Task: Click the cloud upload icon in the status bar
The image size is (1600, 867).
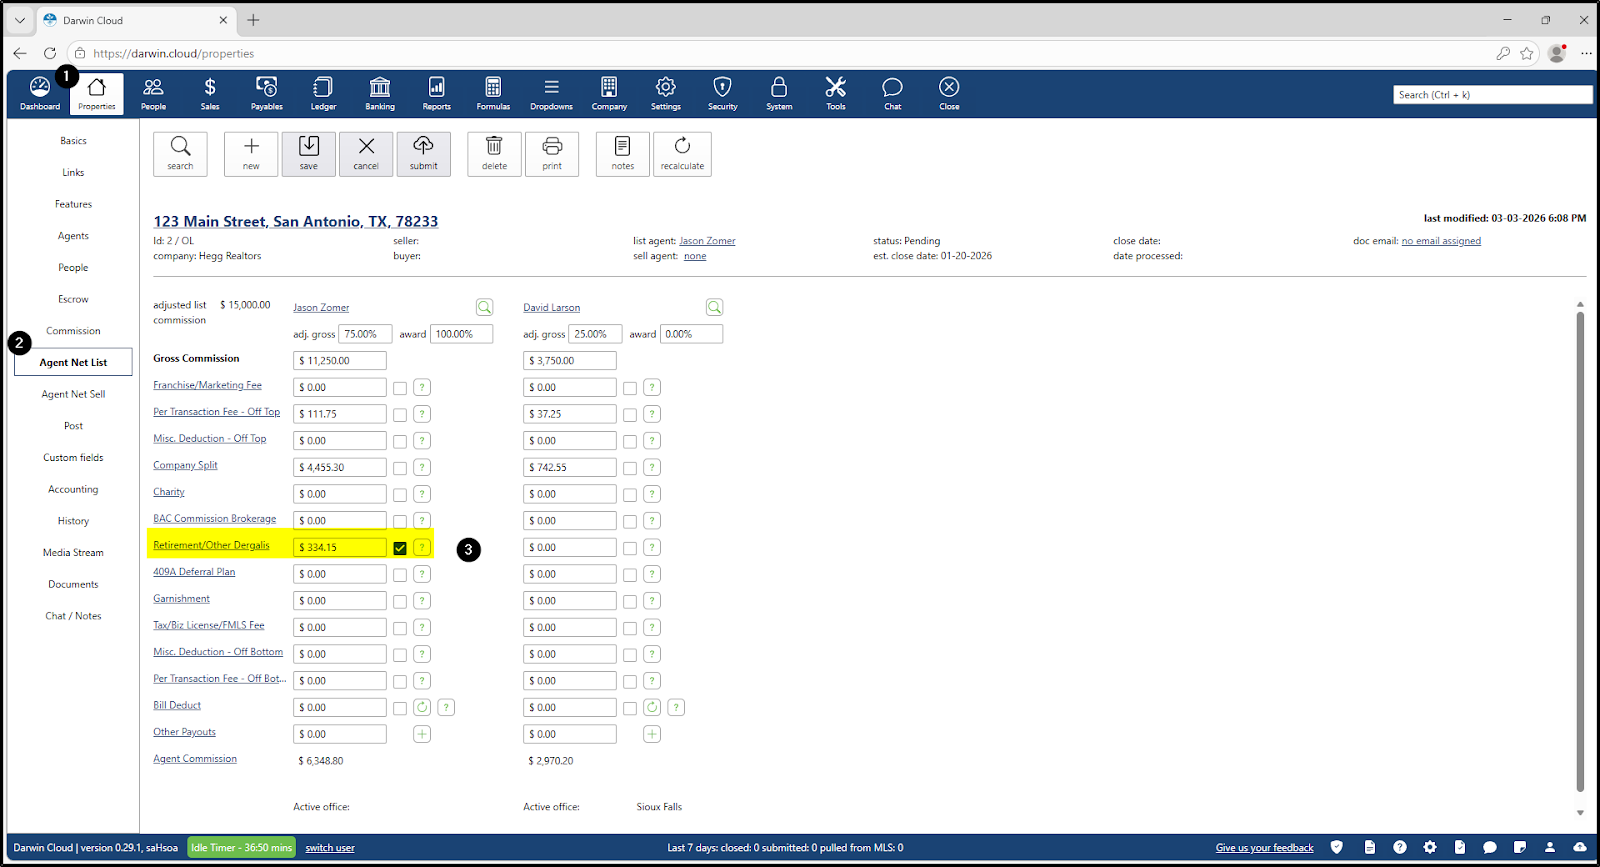Action: (x=1580, y=847)
